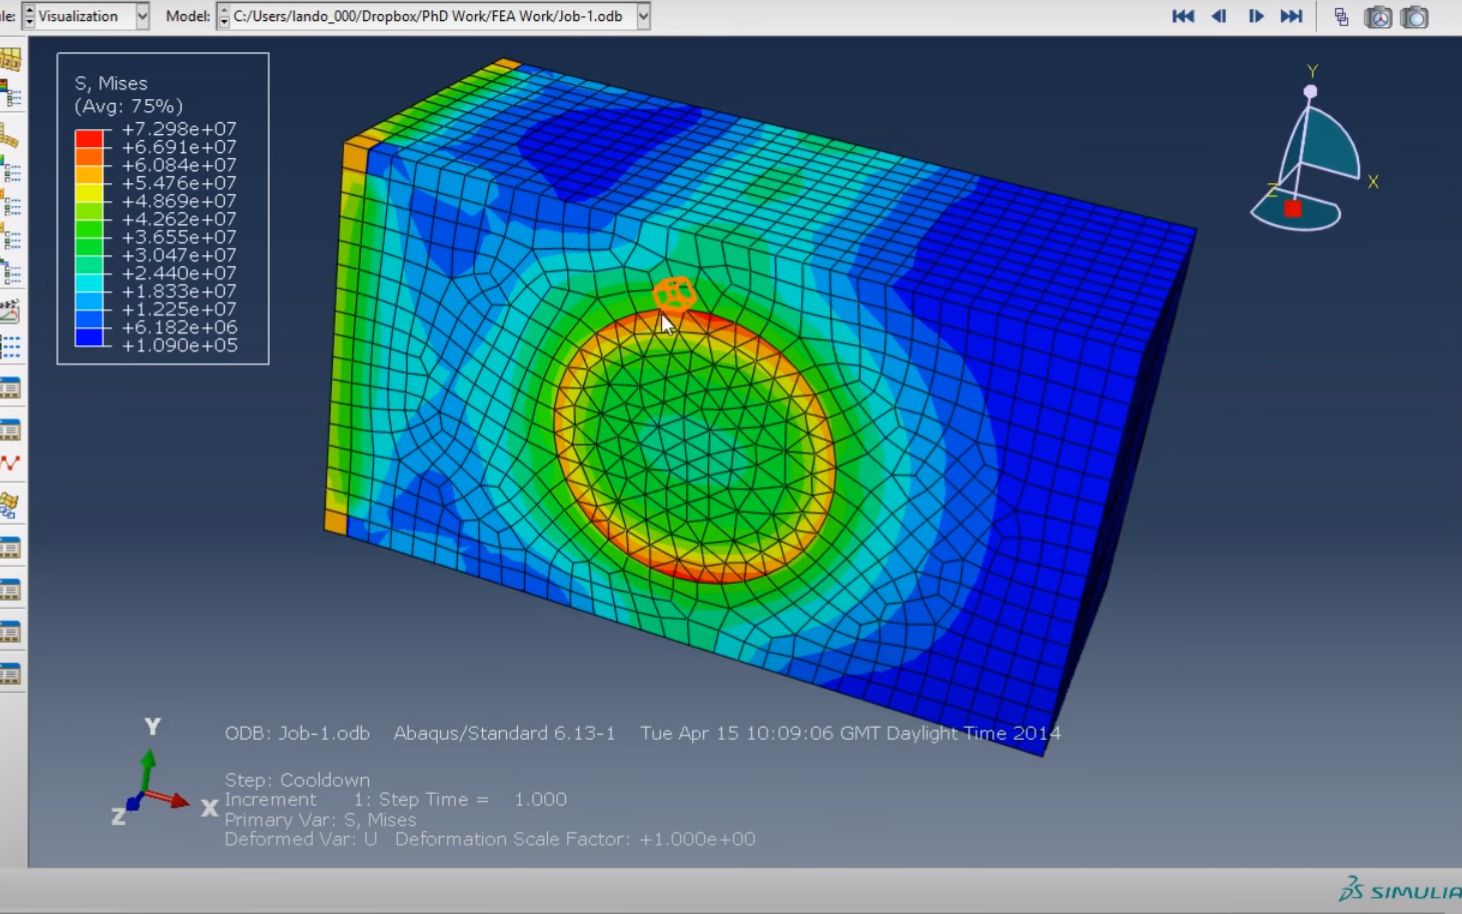Image resolution: width=1462 pixels, height=914 pixels.
Task: Click the legend minimum value +1.090e+05
Action: 179,345
